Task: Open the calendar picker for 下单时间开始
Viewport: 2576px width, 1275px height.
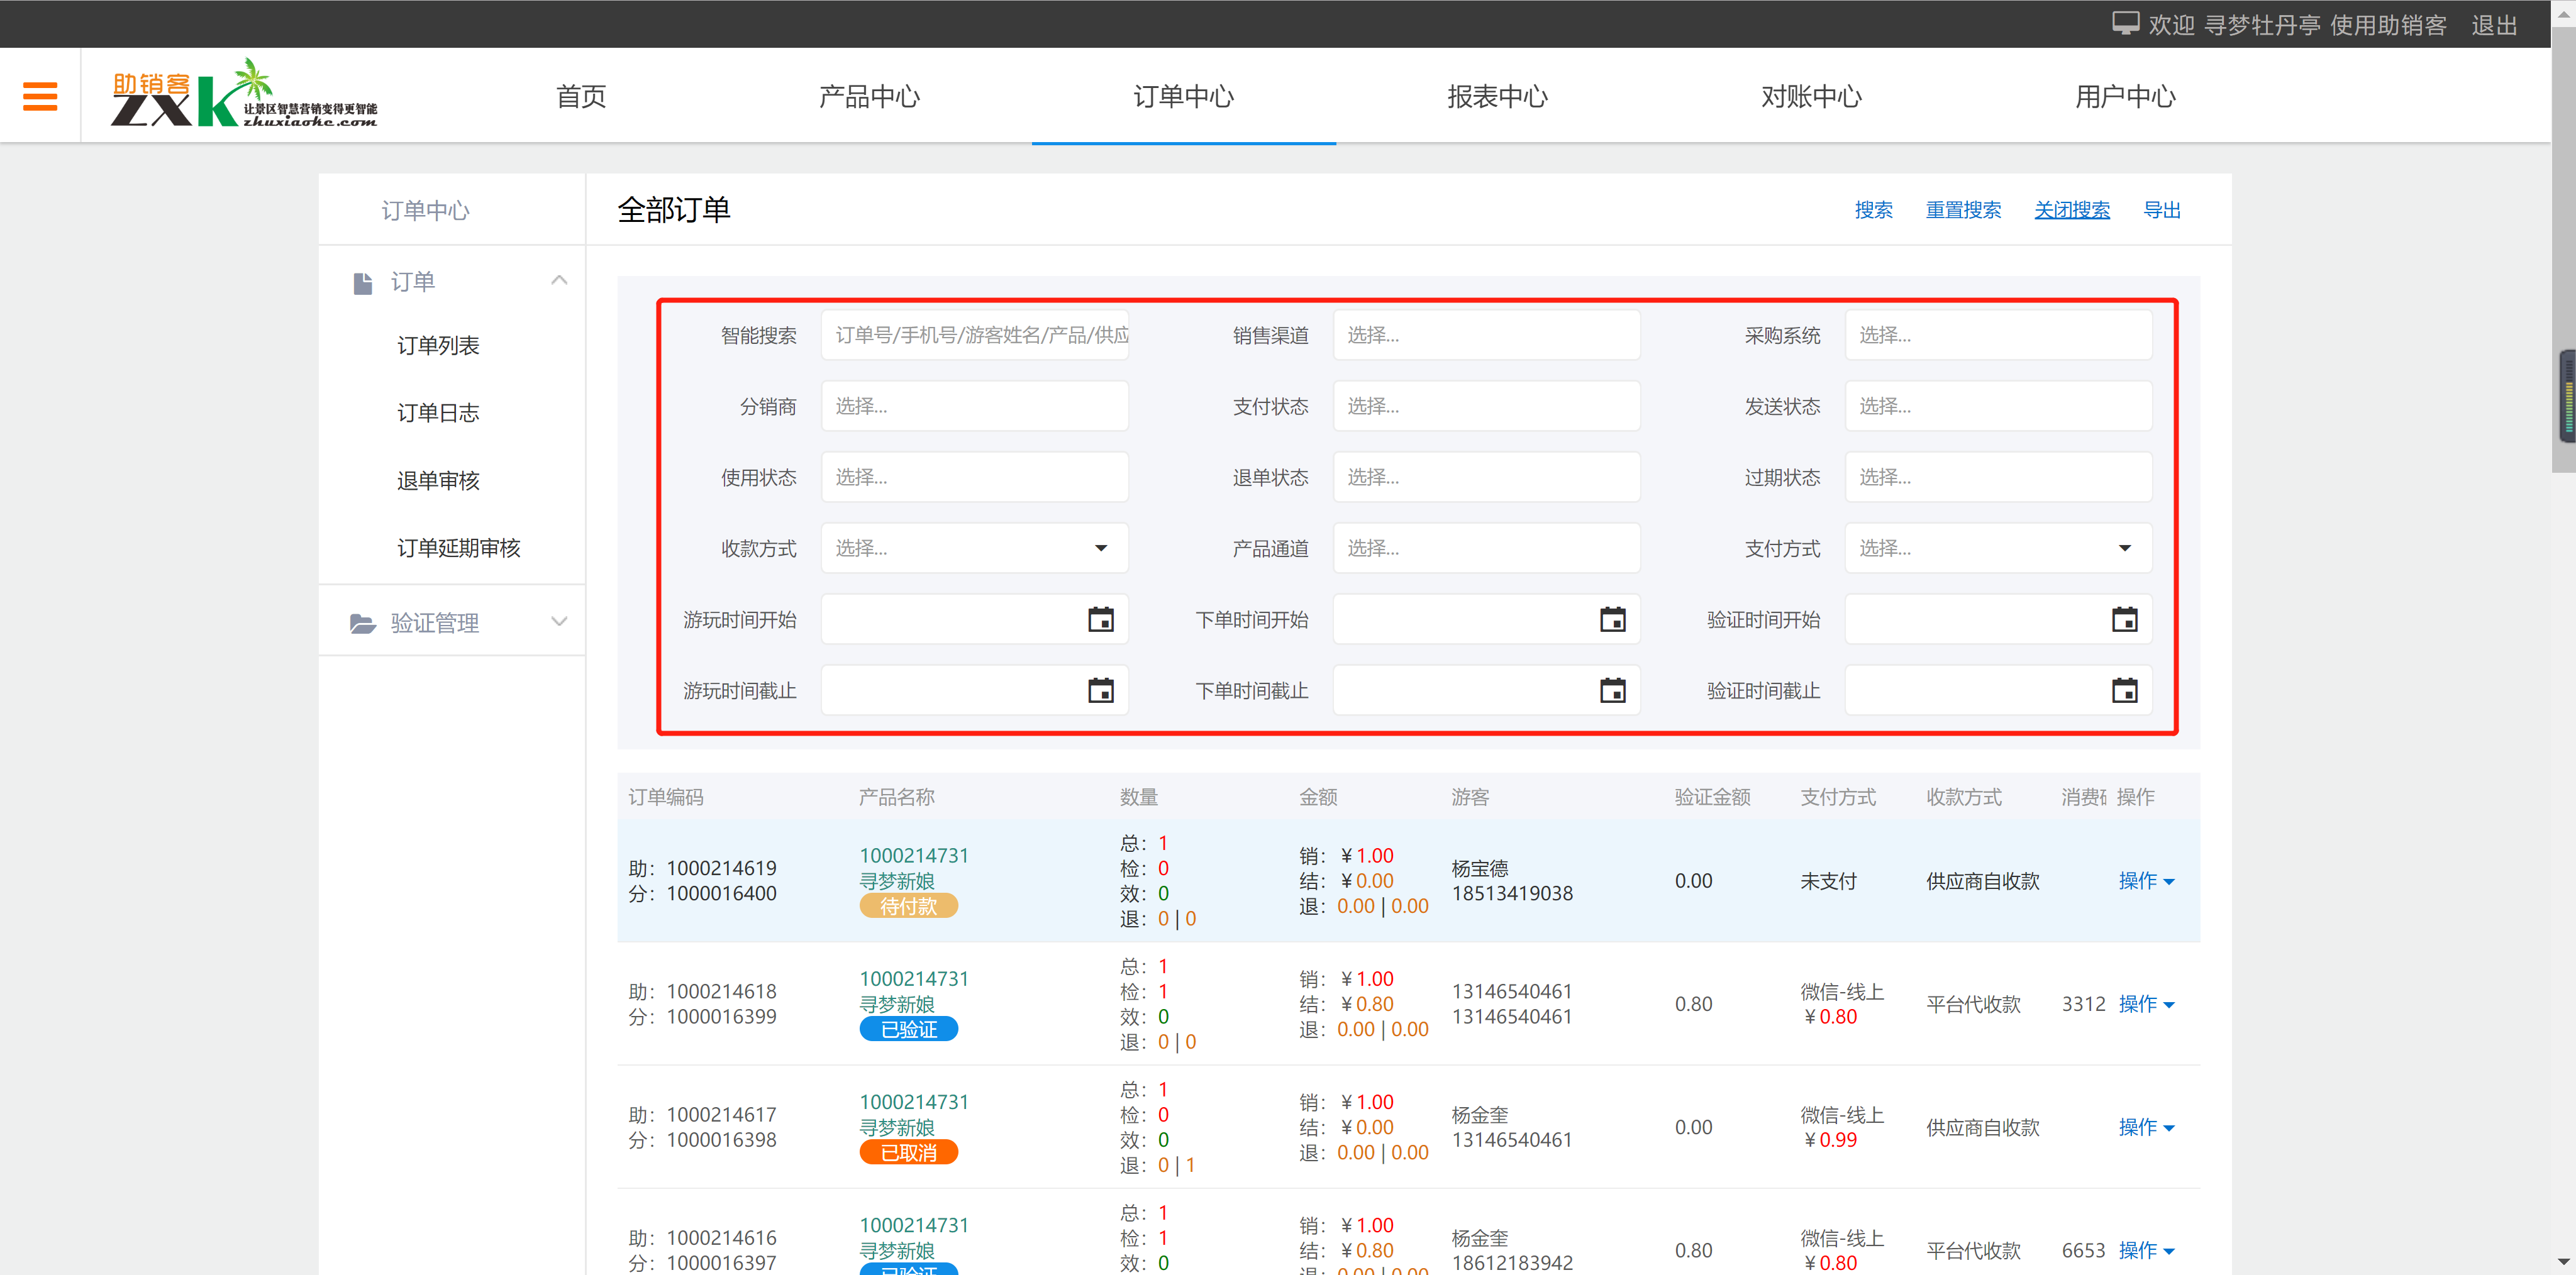Action: tap(1612, 619)
